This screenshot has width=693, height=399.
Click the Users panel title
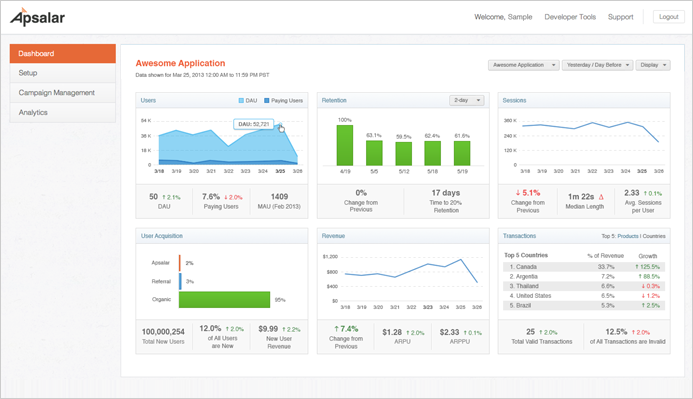pyautogui.click(x=148, y=100)
